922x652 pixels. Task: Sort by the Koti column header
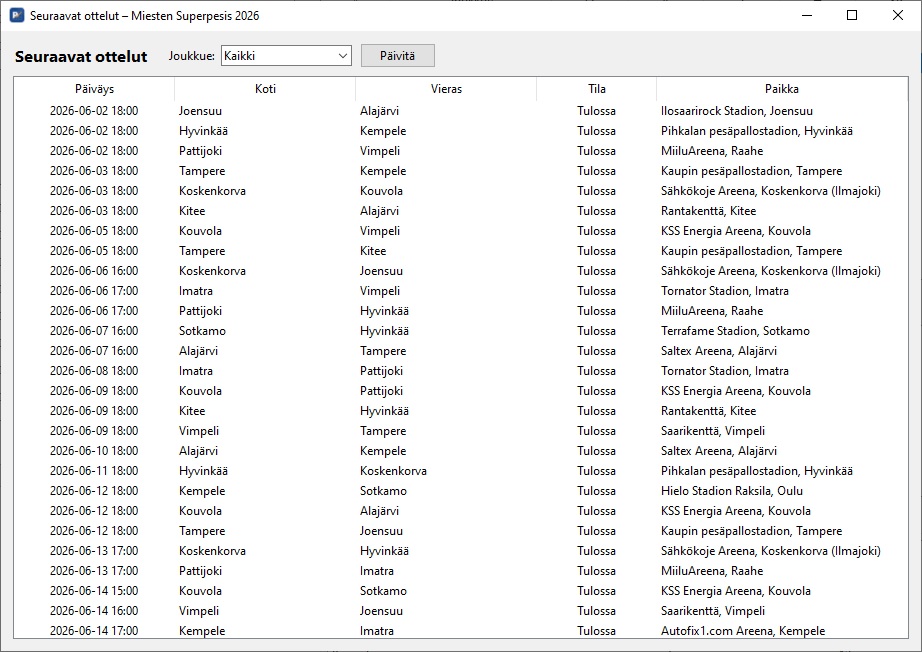265,89
